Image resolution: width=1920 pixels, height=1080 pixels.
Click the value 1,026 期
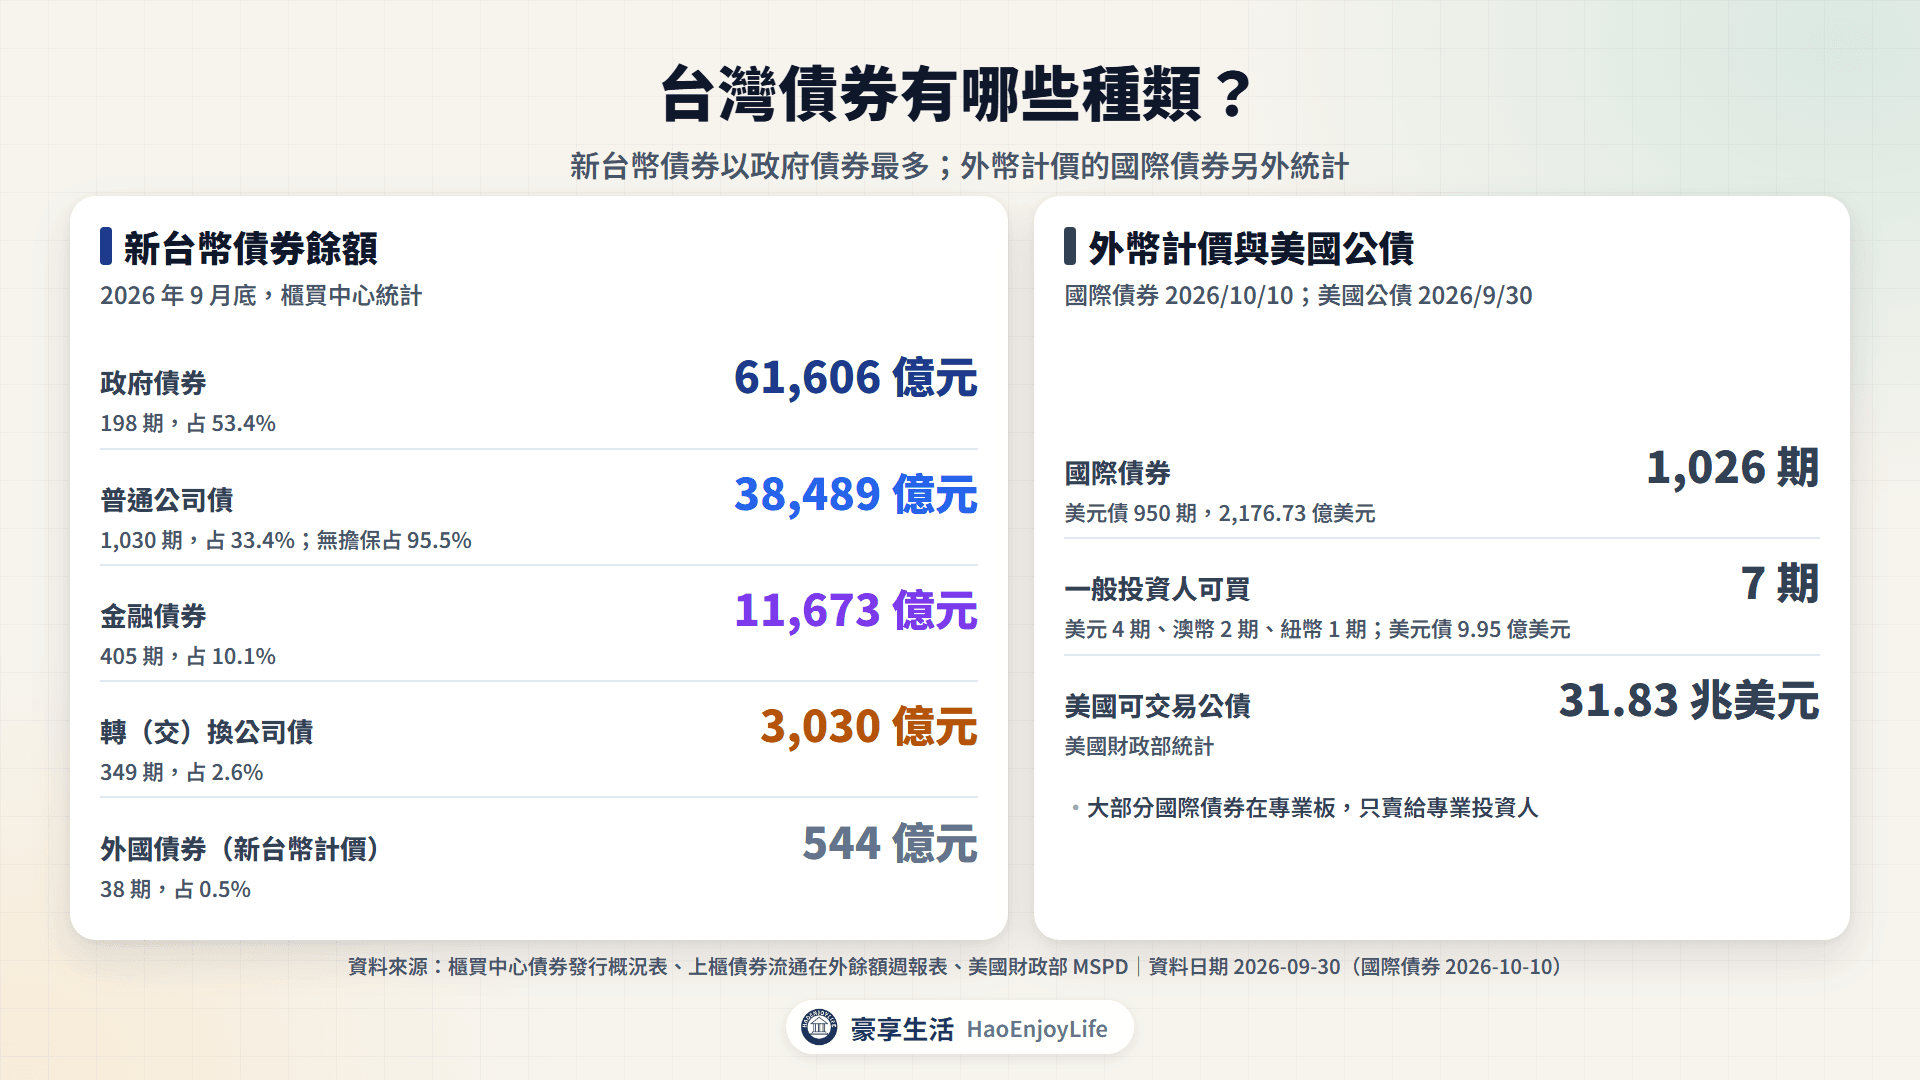click(1732, 467)
